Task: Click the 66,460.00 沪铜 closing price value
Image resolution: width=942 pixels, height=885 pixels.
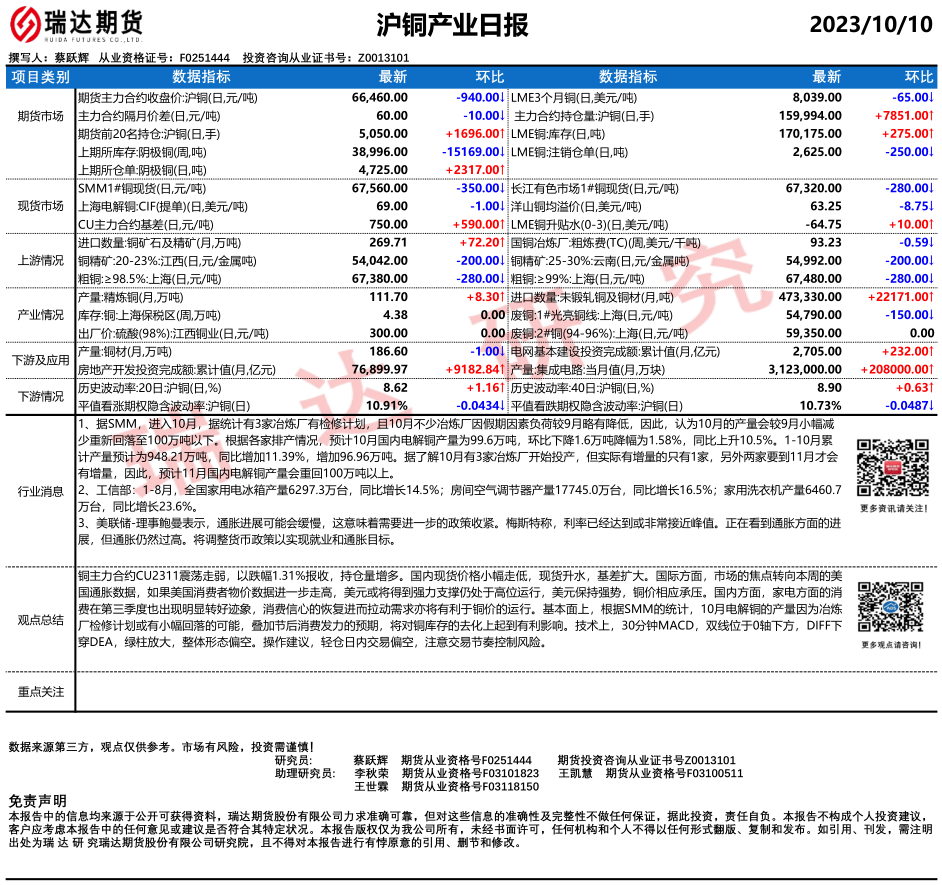Action: click(379, 98)
